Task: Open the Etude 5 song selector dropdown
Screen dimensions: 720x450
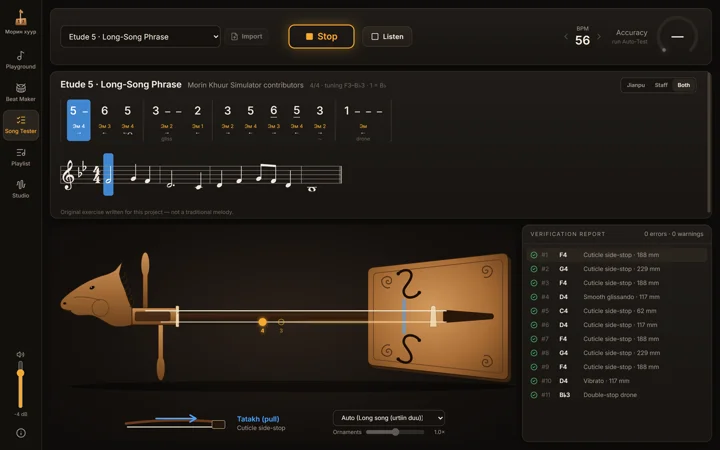Action: point(141,37)
